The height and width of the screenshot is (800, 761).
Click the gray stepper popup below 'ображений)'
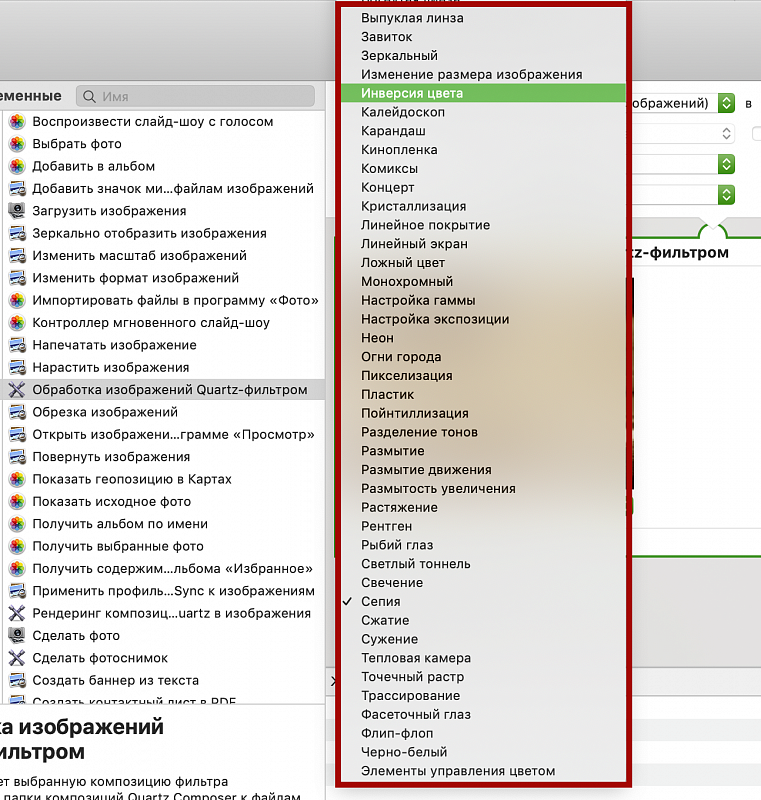coord(726,134)
